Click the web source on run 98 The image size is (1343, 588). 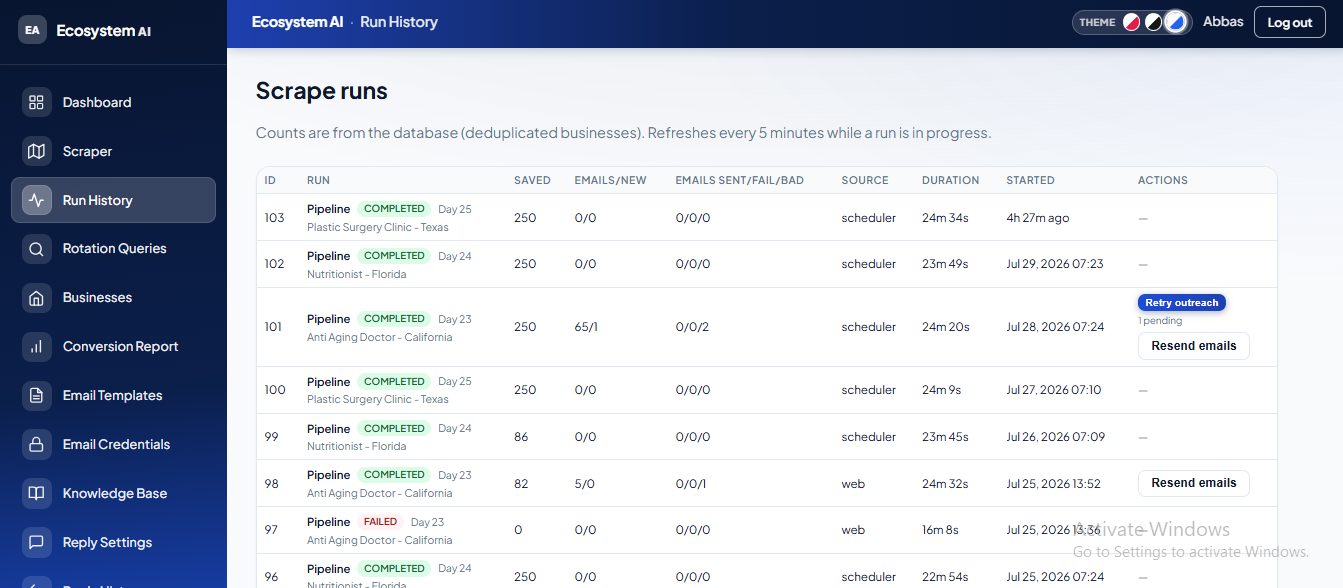853,484
